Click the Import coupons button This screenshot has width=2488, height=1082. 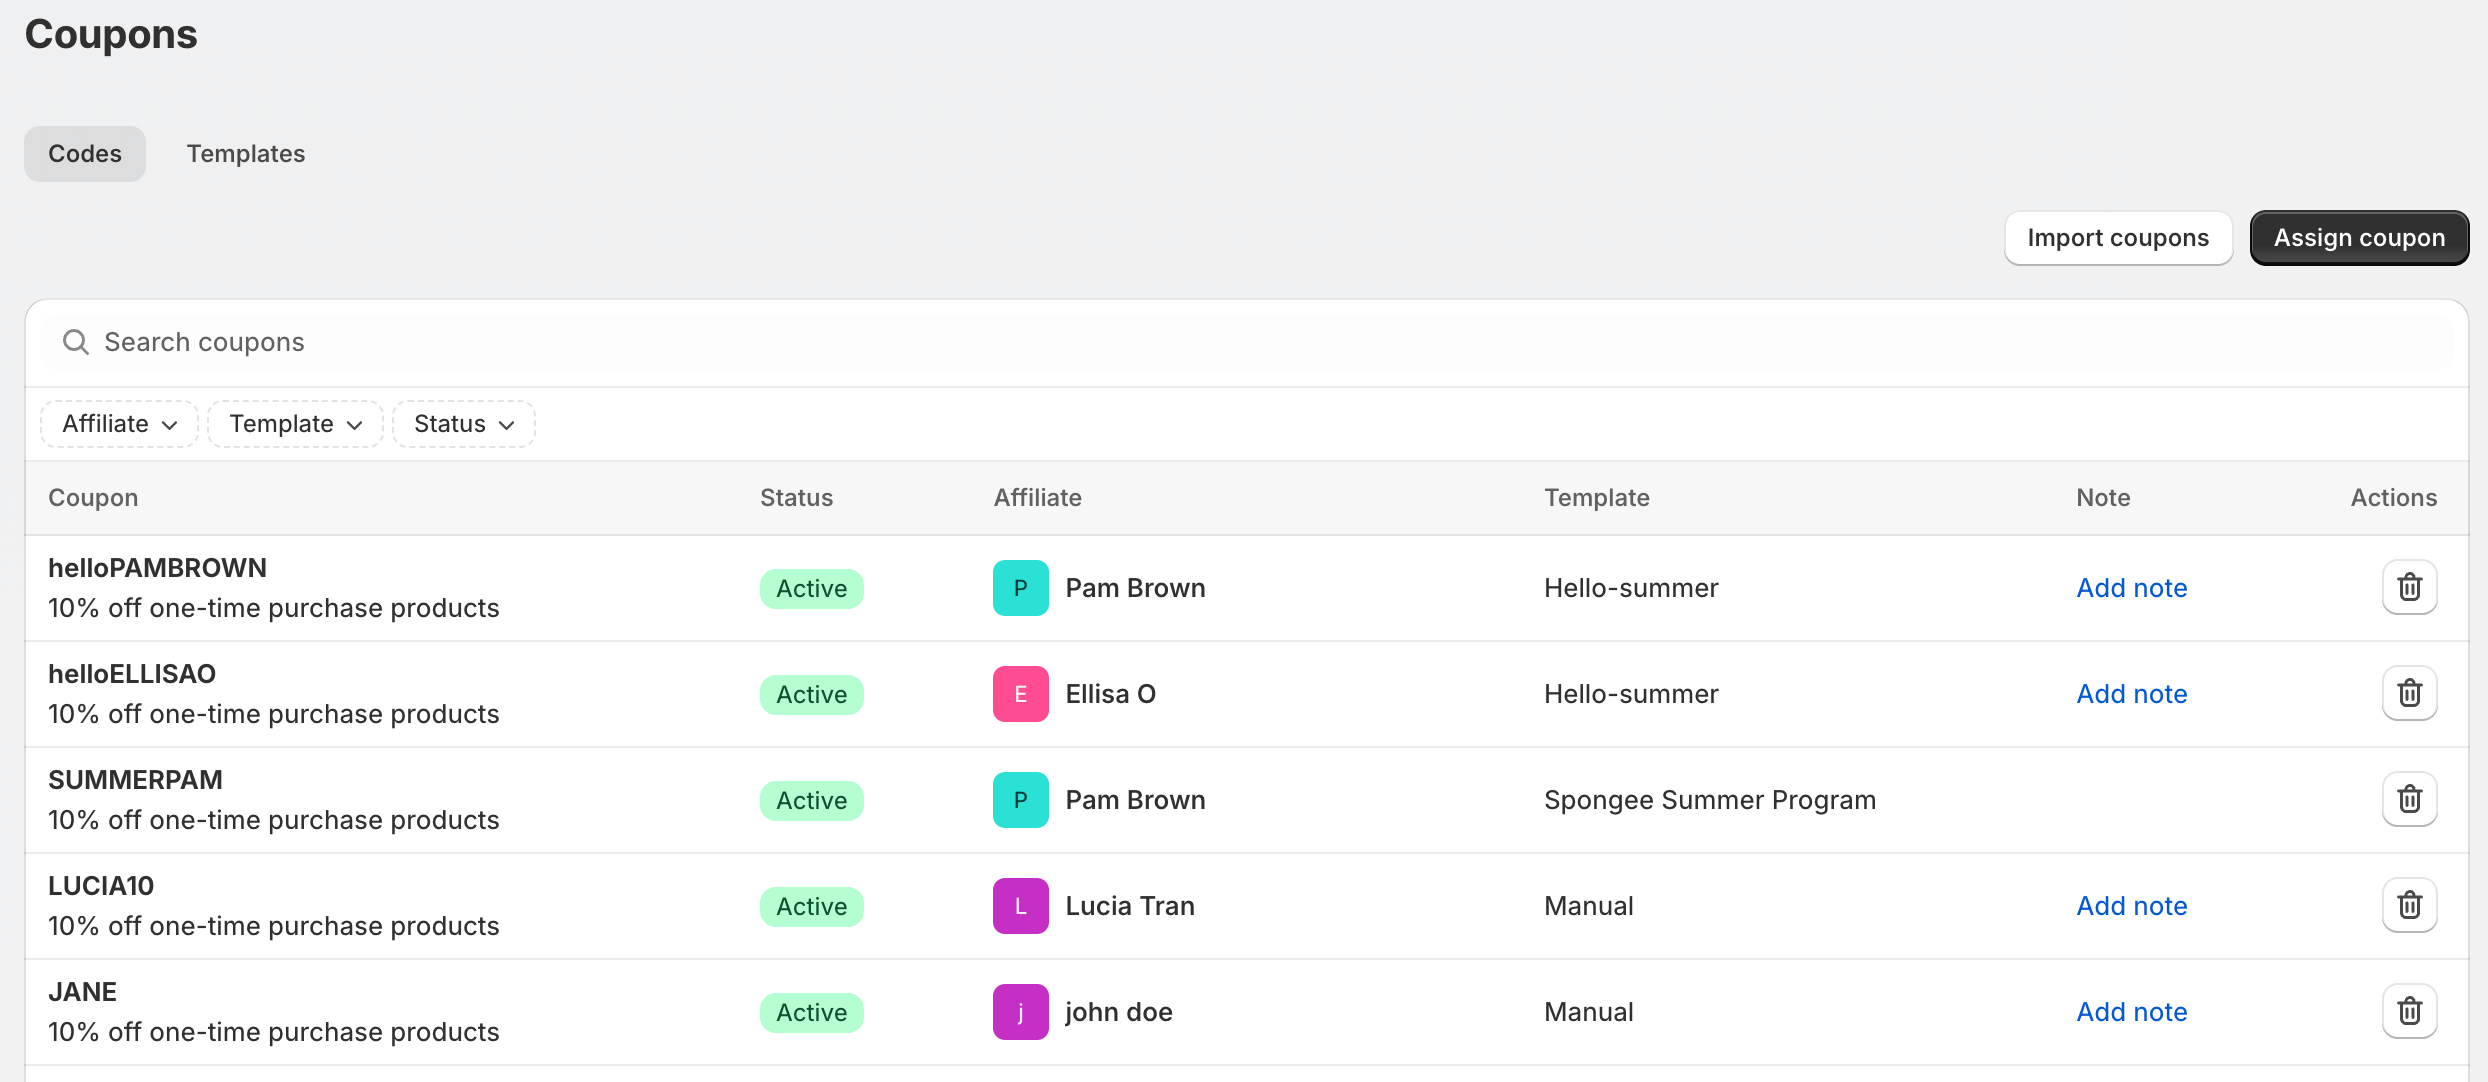(x=2117, y=238)
